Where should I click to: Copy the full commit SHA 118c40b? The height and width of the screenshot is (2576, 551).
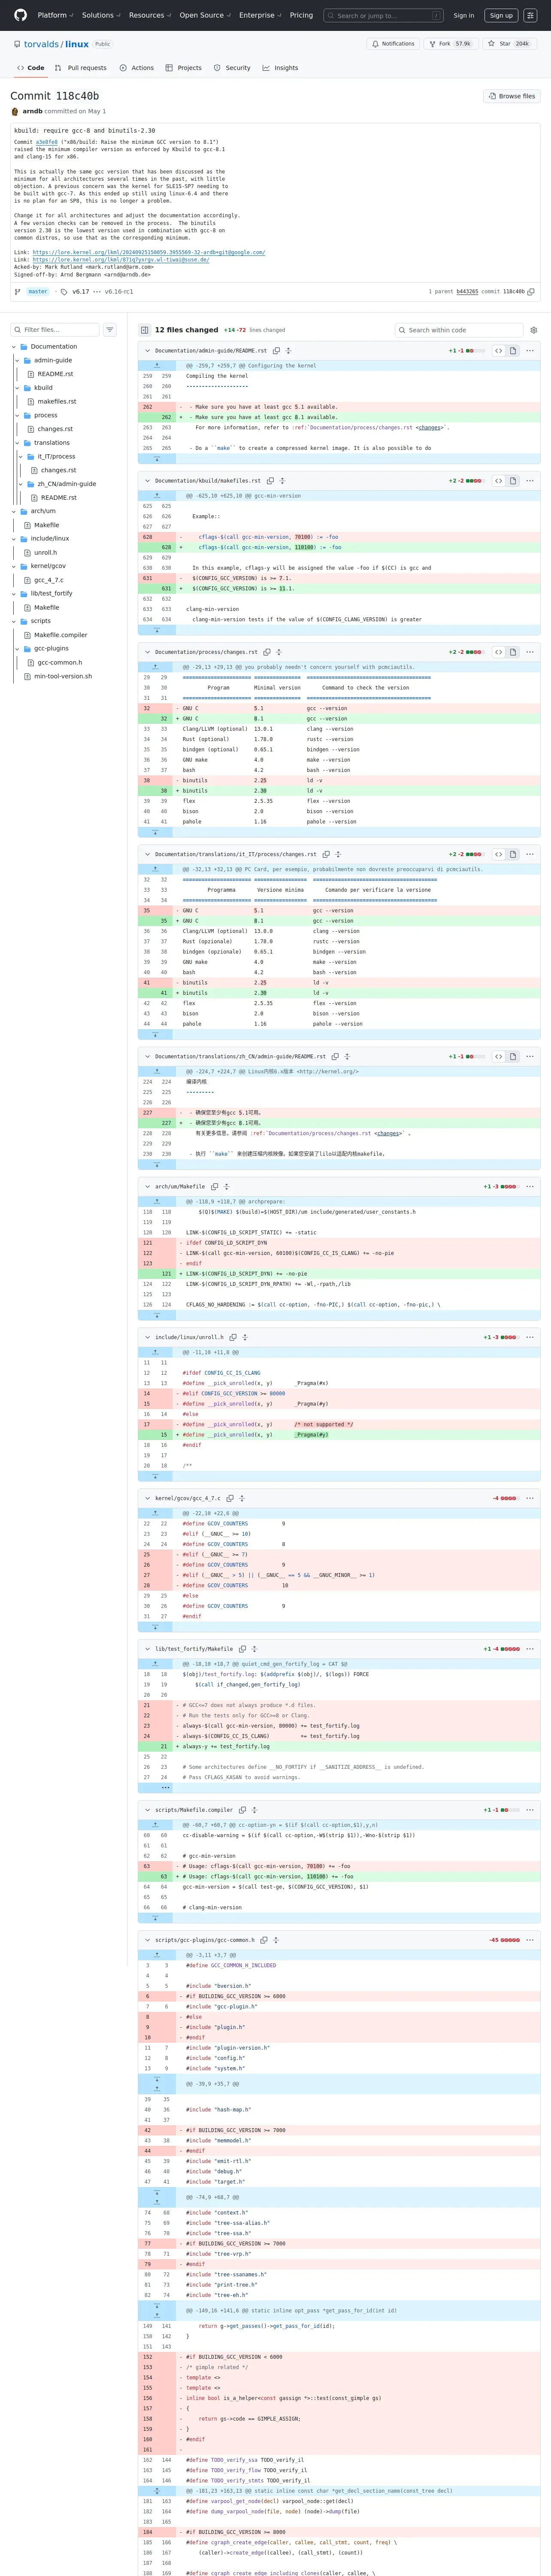click(x=531, y=292)
